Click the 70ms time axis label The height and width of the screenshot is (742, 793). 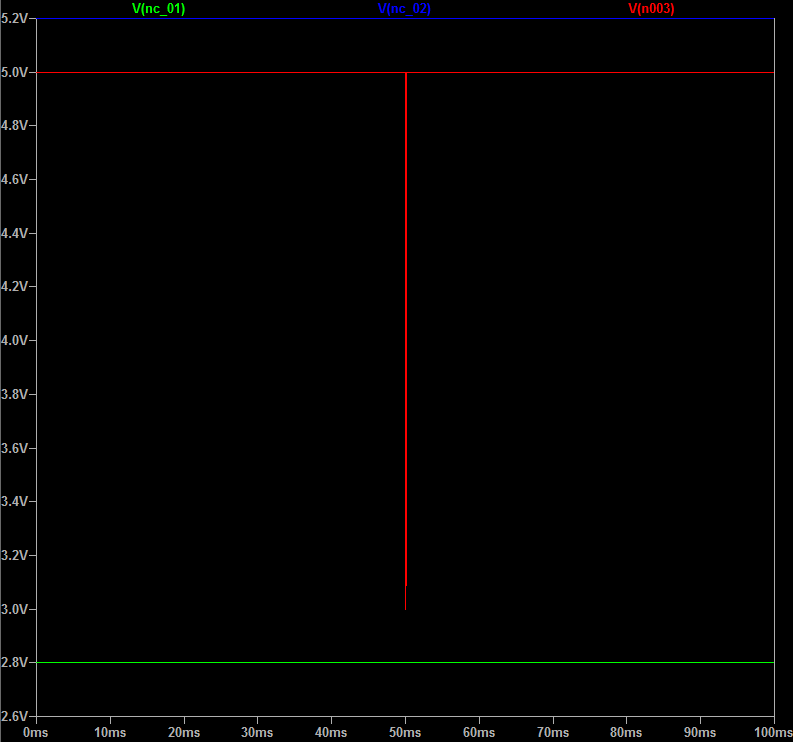[x=552, y=732]
